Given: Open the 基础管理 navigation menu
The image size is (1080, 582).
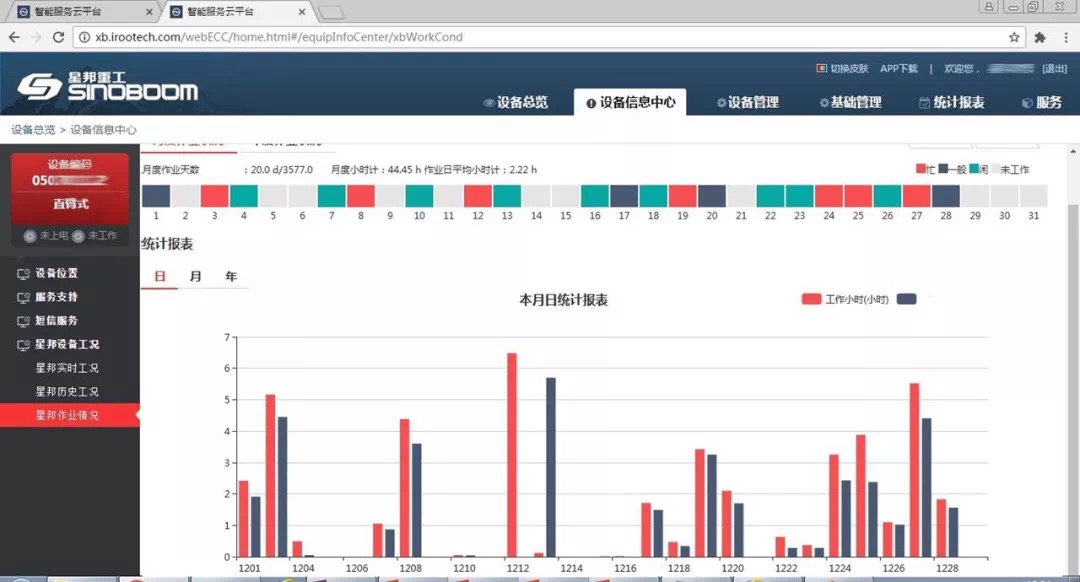Looking at the screenshot, I should pos(850,102).
